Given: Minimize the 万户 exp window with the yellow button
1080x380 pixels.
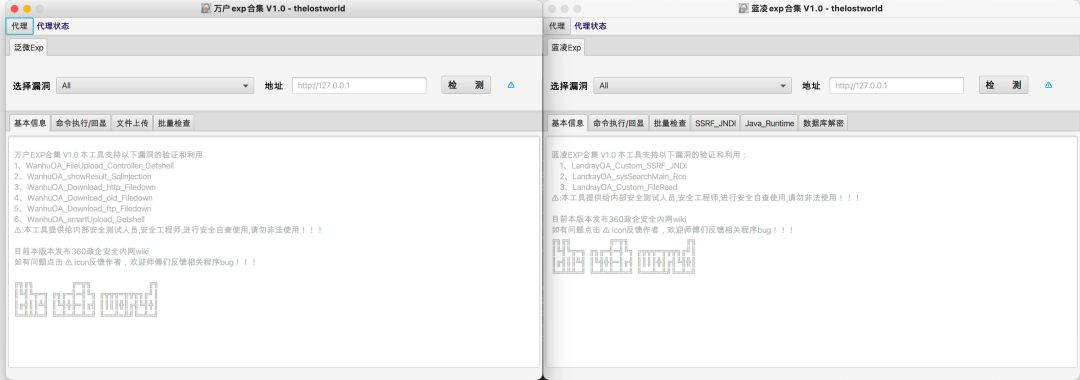Looking at the screenshot, I should (27, 9).
